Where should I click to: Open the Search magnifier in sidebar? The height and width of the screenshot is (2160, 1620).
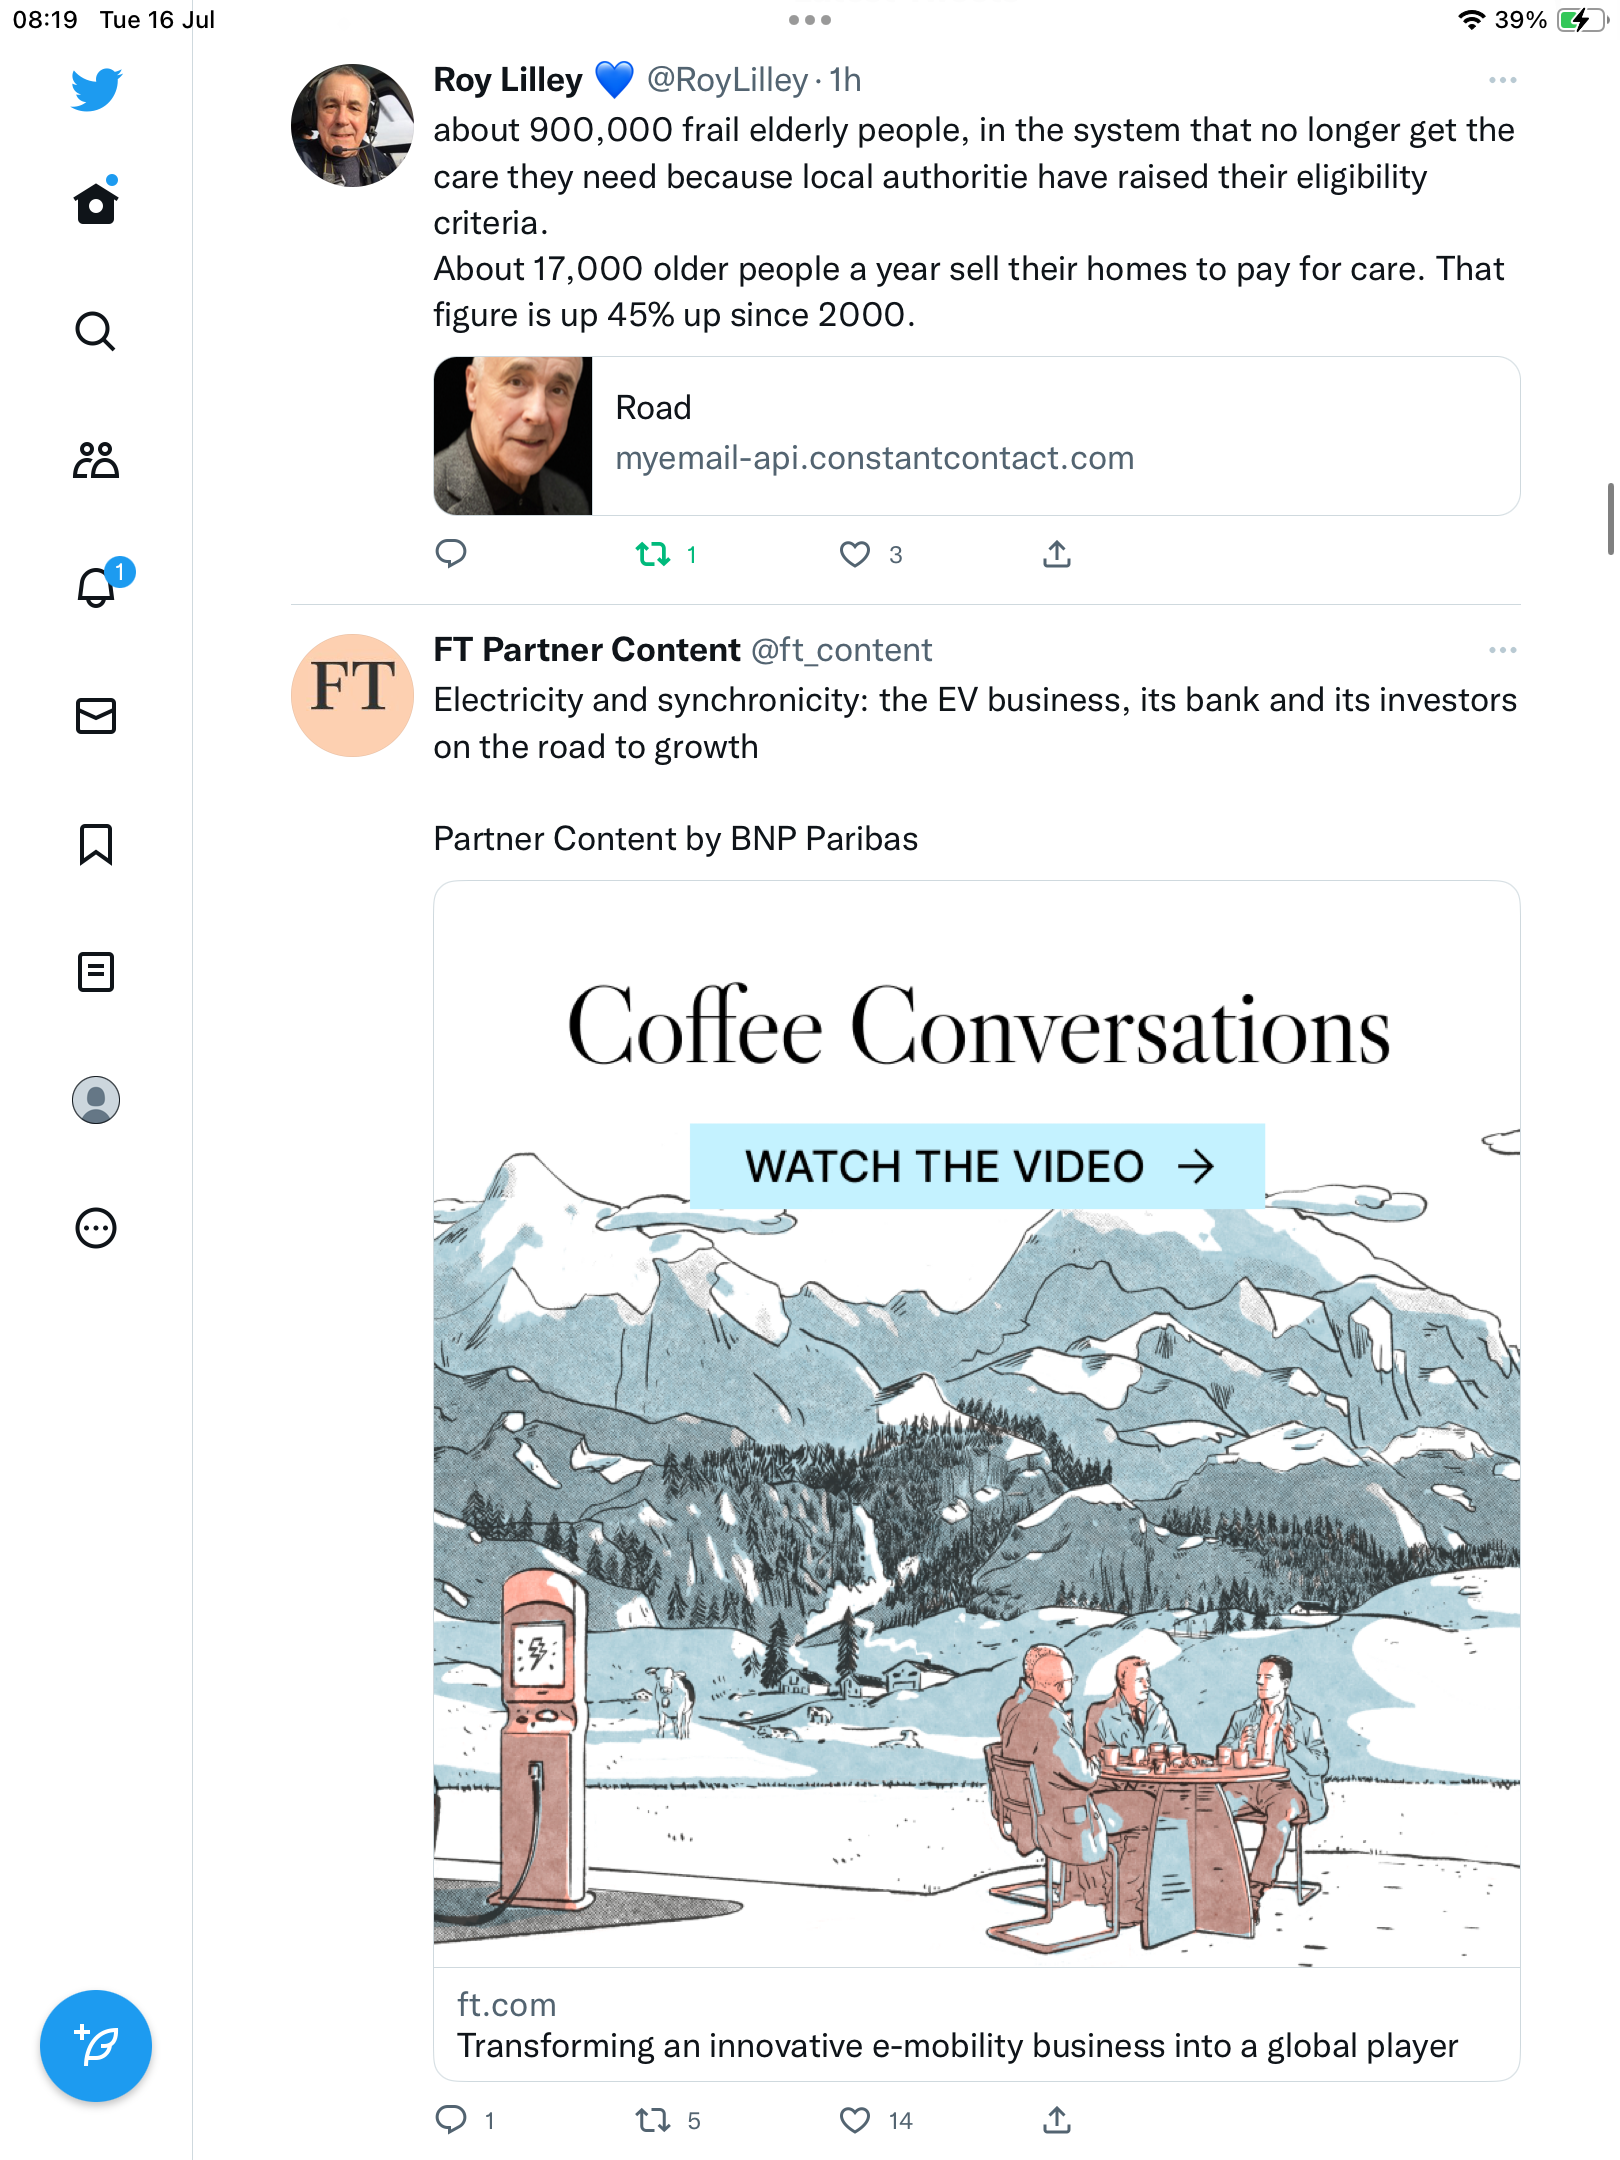[x=96, y=331]
